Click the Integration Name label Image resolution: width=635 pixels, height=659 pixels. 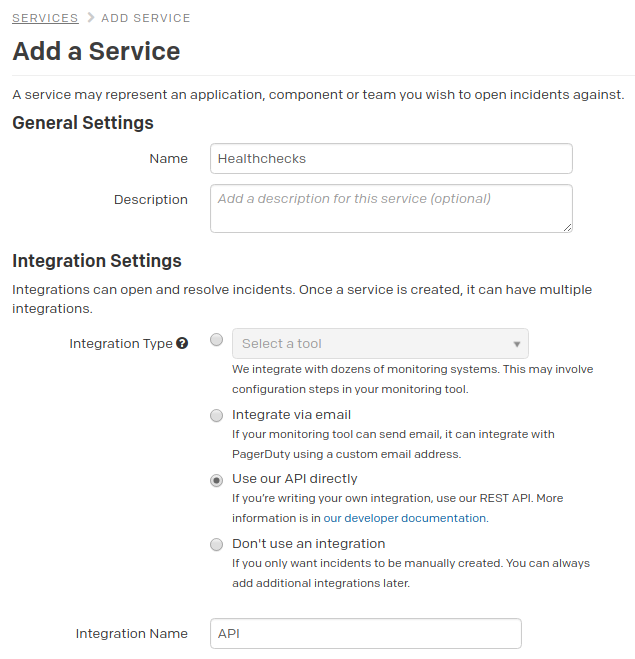[132, 634]
